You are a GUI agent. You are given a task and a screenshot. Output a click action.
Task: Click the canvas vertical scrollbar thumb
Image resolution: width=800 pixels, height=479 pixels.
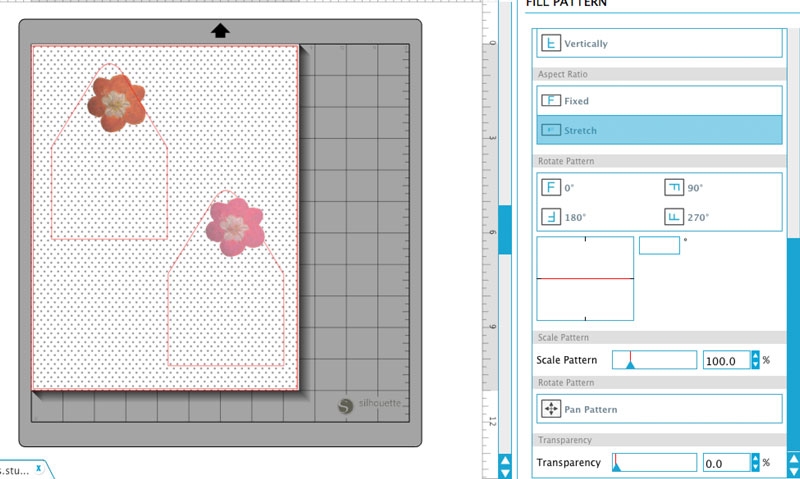coord(505,230)
